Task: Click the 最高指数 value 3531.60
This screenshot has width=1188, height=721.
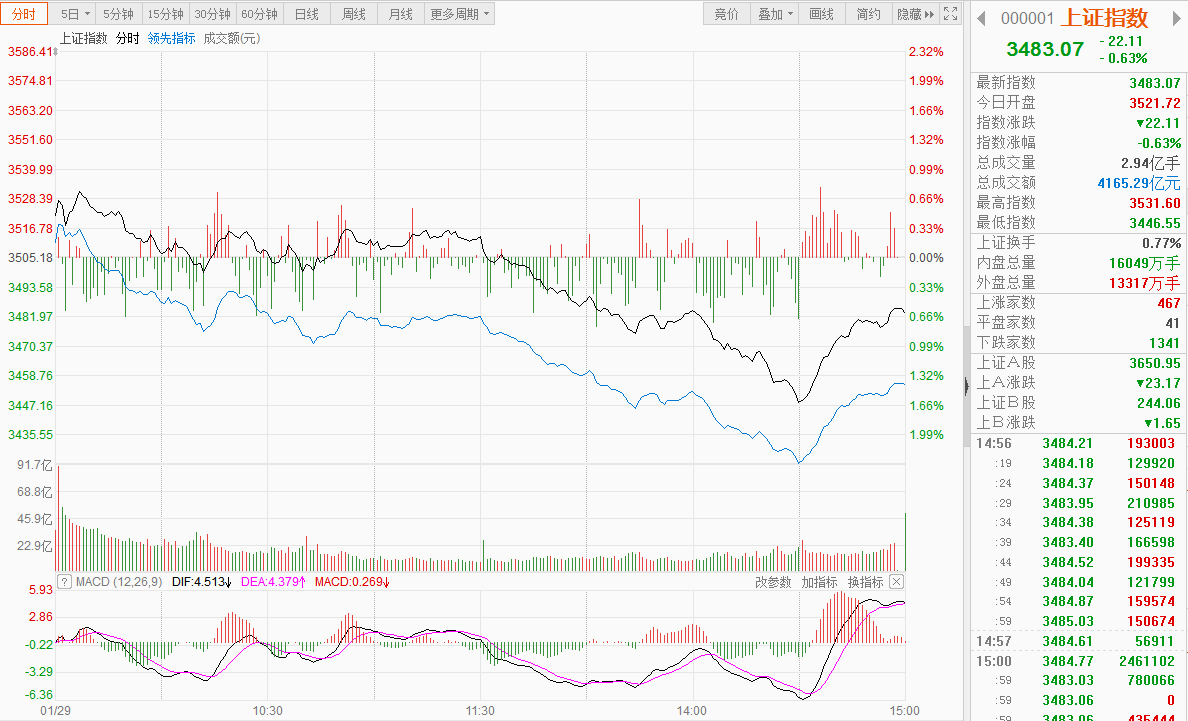Action: 1155,203
